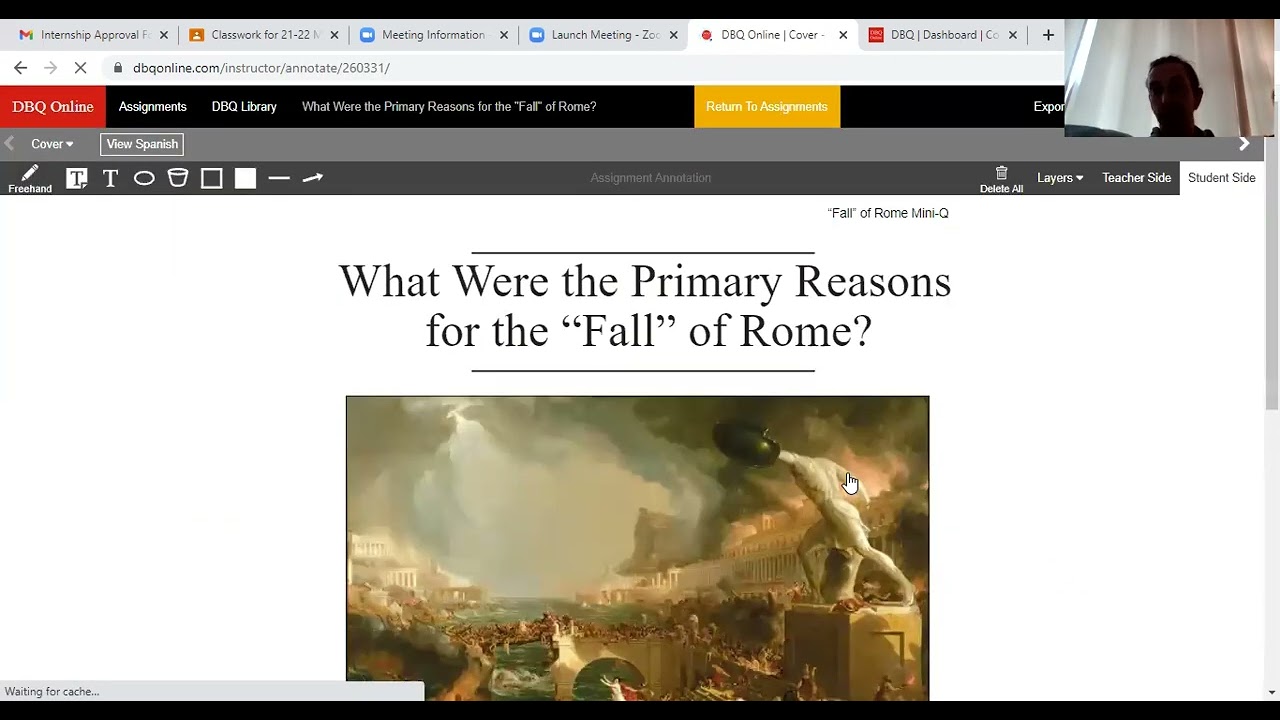
Task: Click the Export option in header
Action: (1048, 107)
